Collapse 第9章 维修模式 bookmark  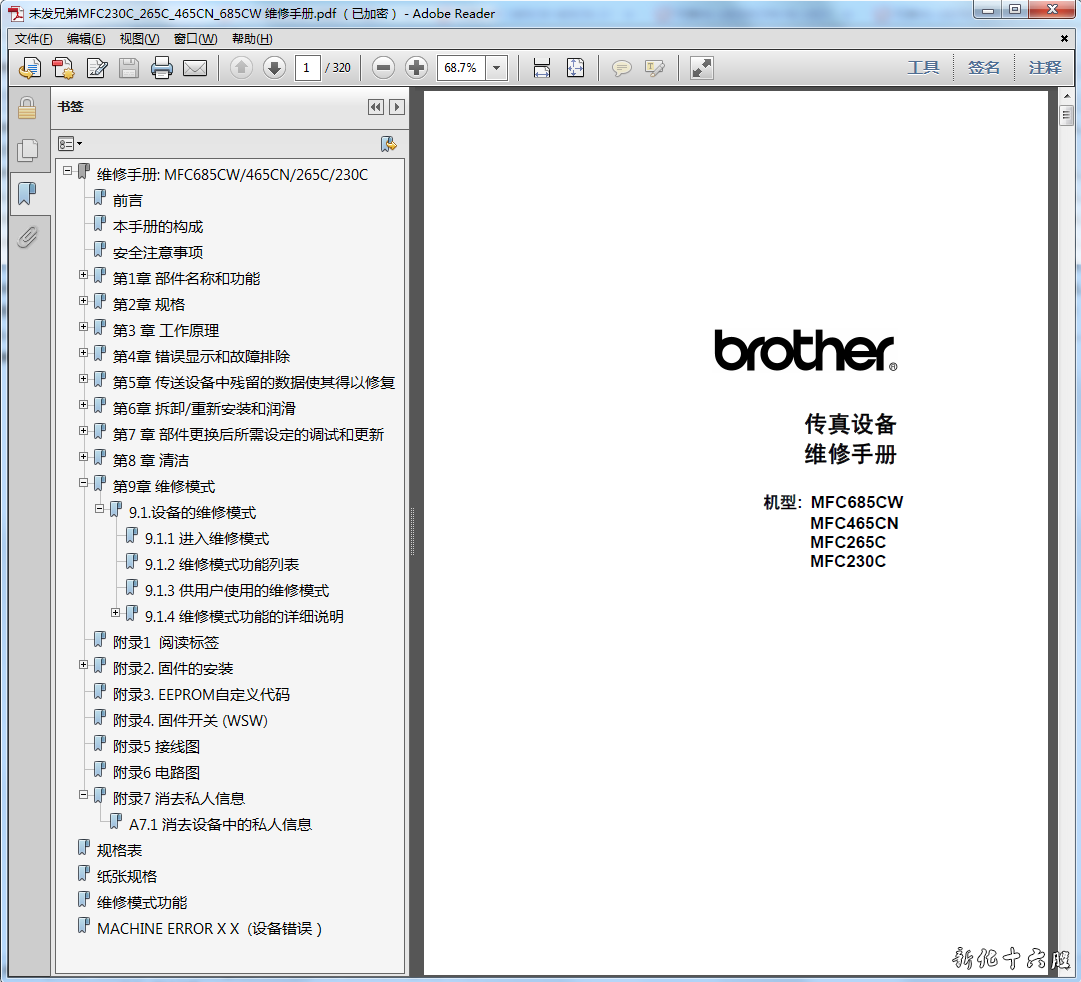coord(84,482)
